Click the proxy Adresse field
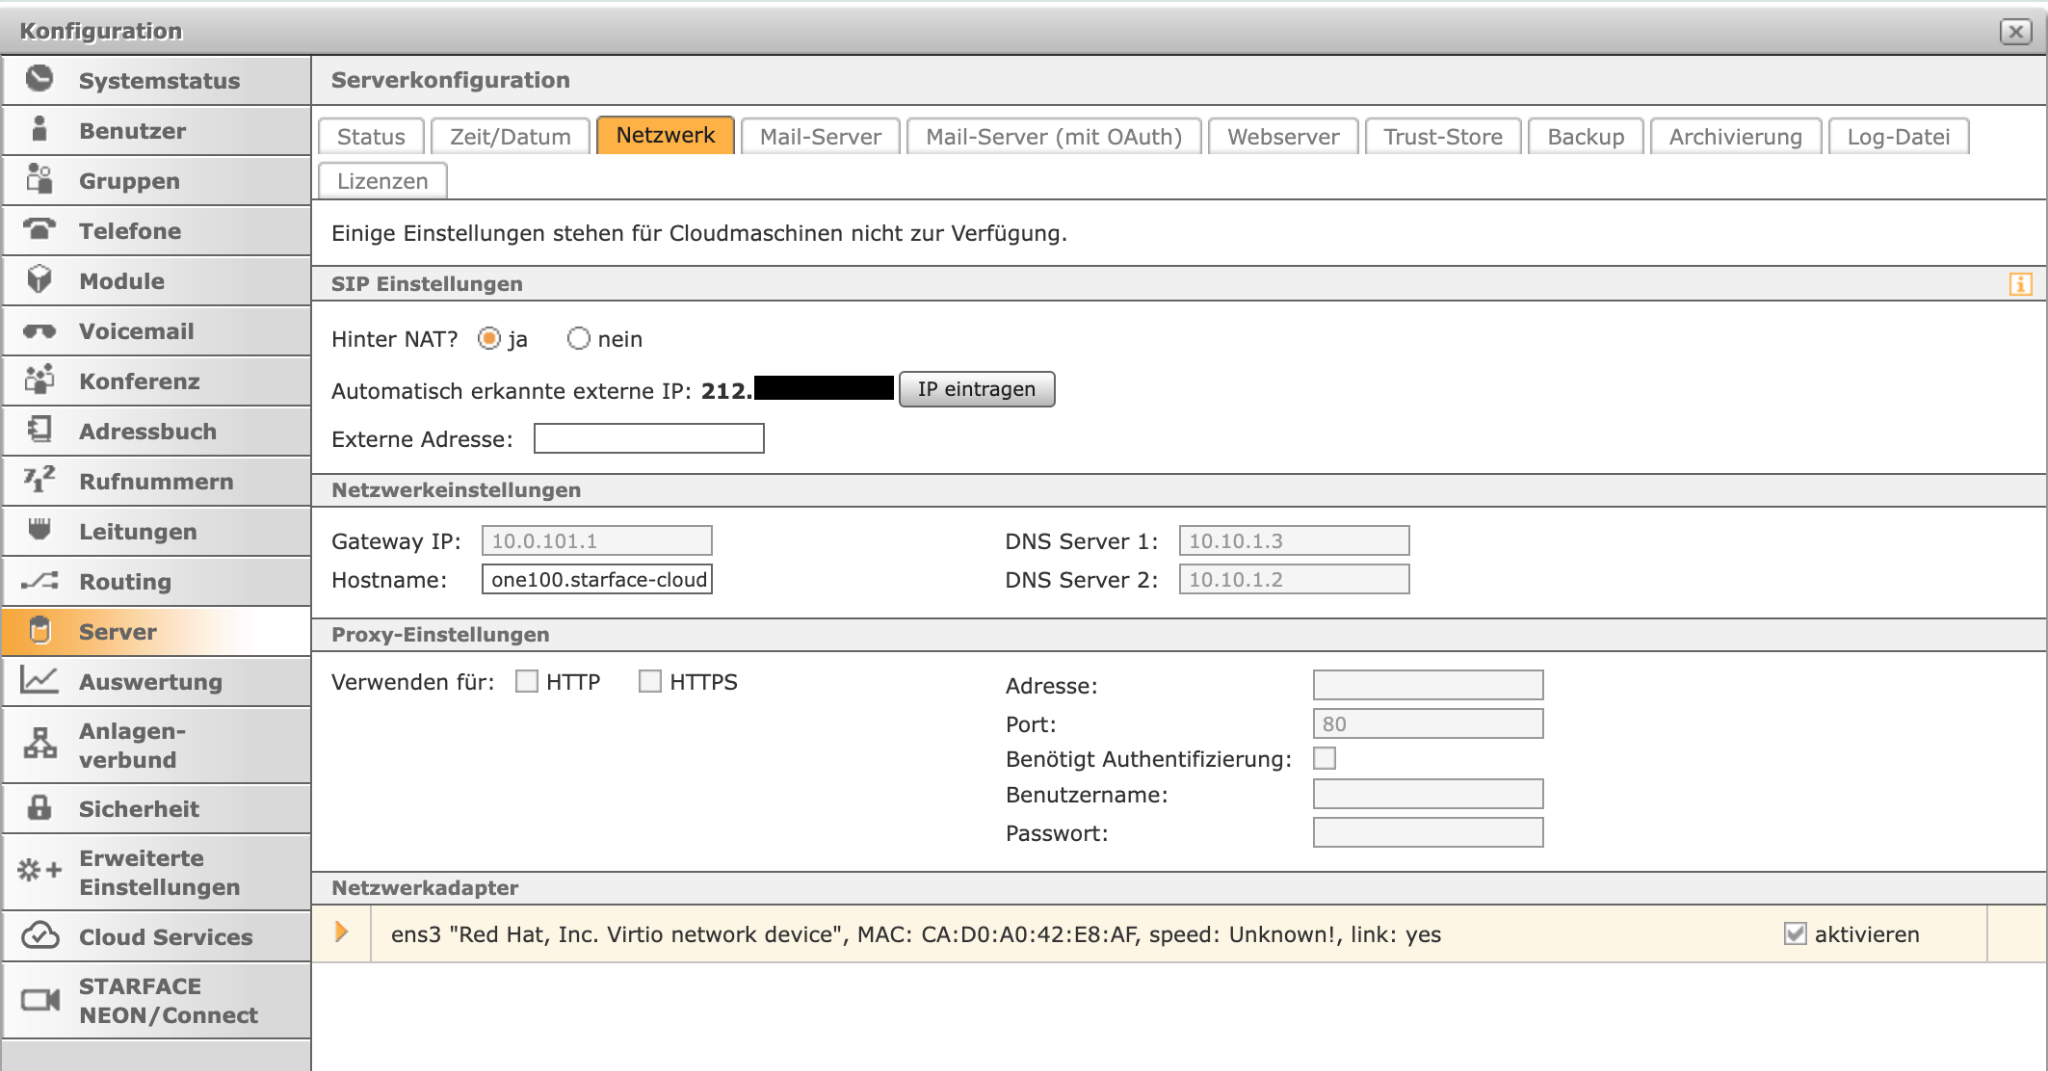 click(x=1428, y=685)
